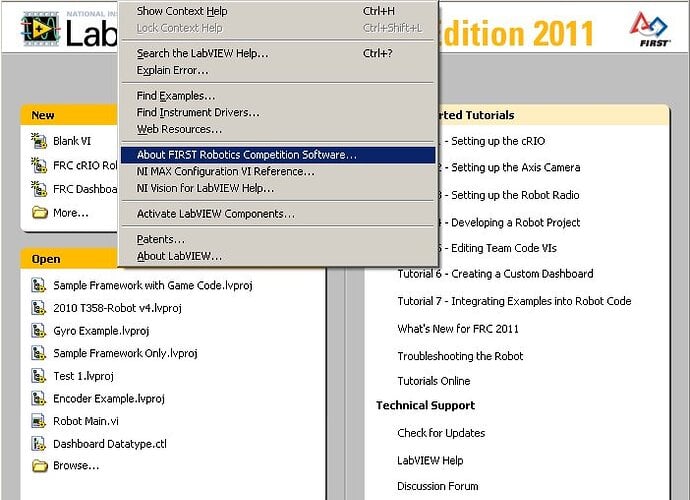
Task: Choose NI Vision for LabVIEW Help...
Action: [278, 188]
